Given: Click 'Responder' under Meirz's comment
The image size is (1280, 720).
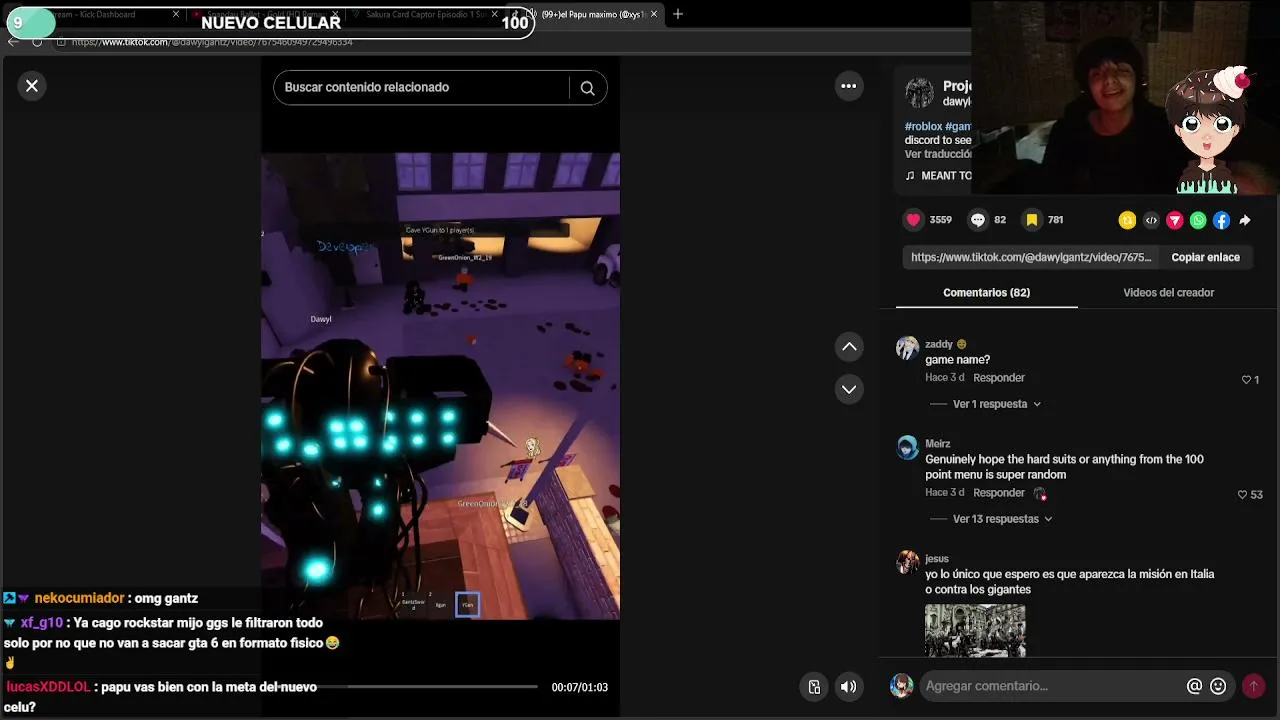Looking at the screenshot, I should pos(999,493).
